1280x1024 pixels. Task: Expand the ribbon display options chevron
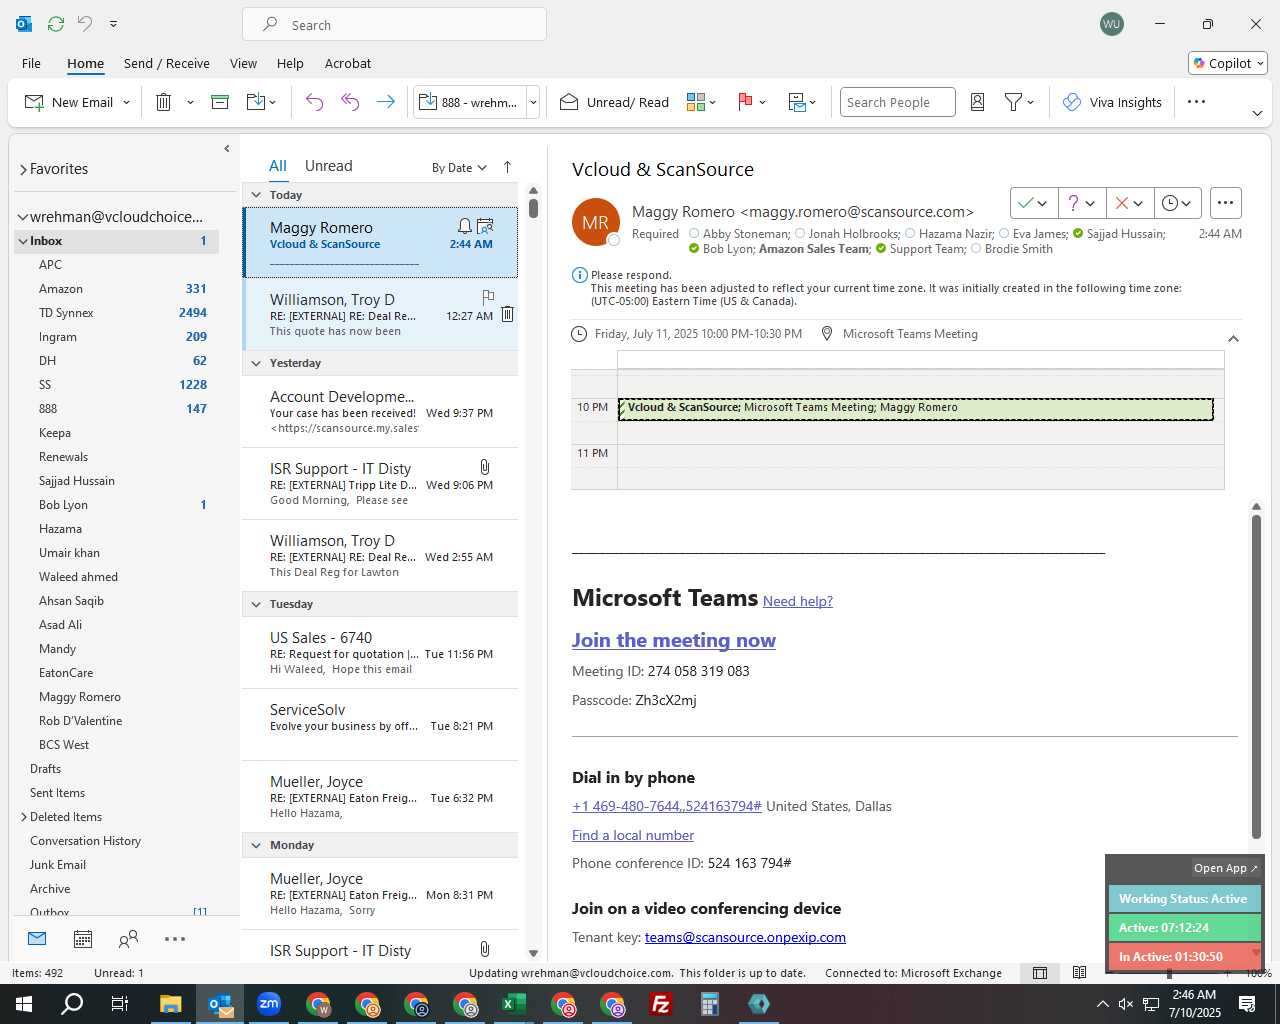[1257, 113]
